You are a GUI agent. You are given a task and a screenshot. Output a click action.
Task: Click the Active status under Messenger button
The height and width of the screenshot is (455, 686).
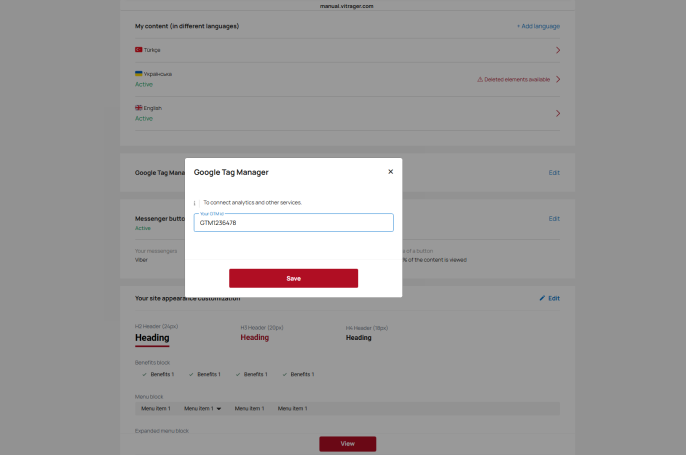point(143,228)
